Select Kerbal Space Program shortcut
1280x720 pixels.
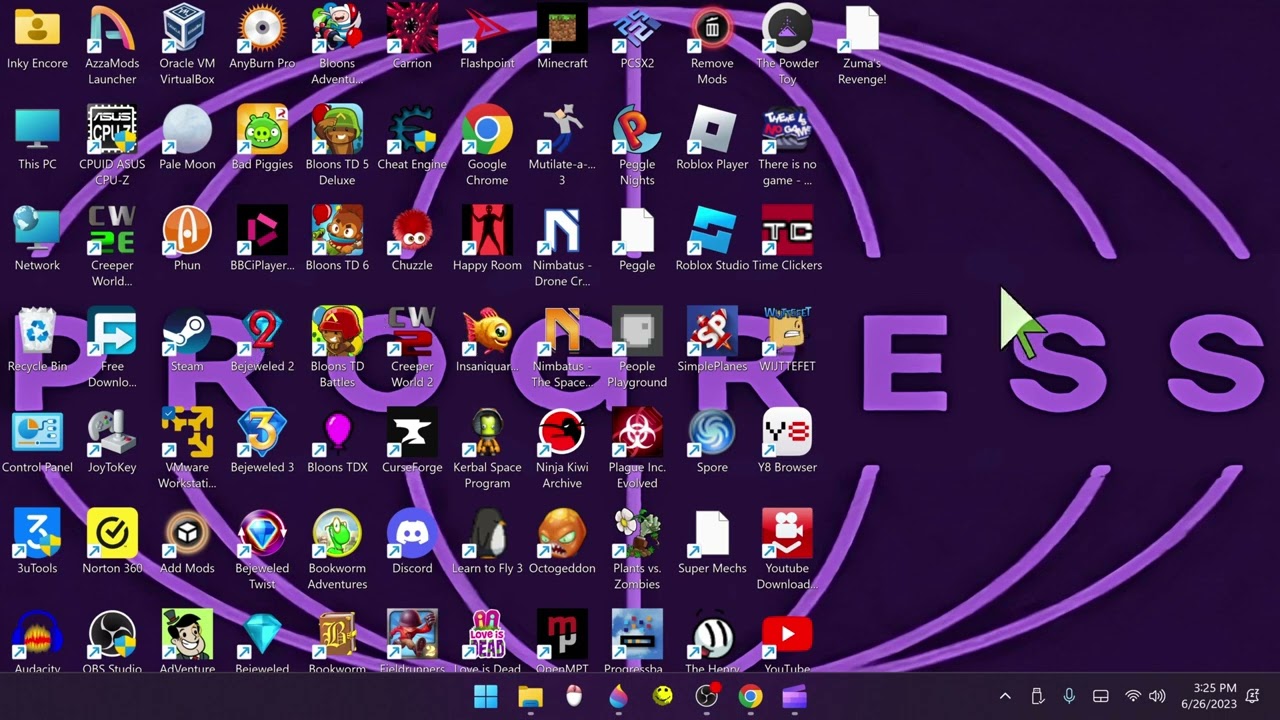click(x=487, y=450)
